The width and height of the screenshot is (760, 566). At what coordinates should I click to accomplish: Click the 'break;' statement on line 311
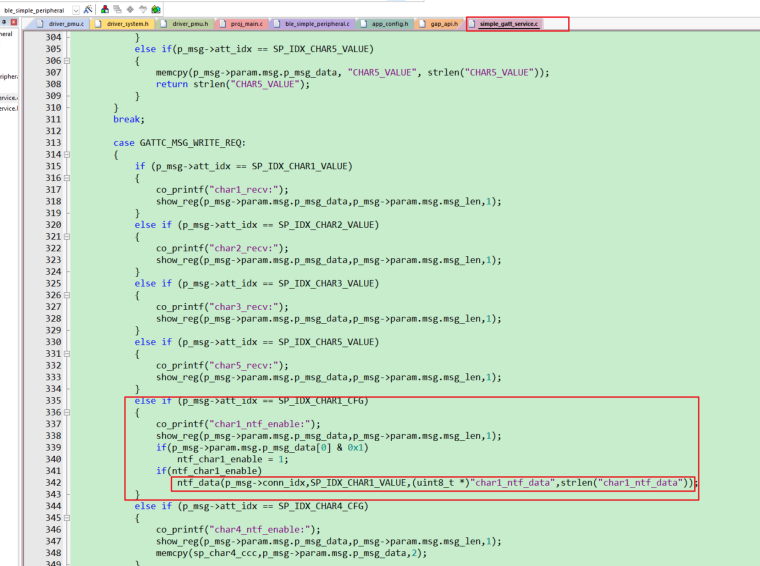click(x=128, y=119)
